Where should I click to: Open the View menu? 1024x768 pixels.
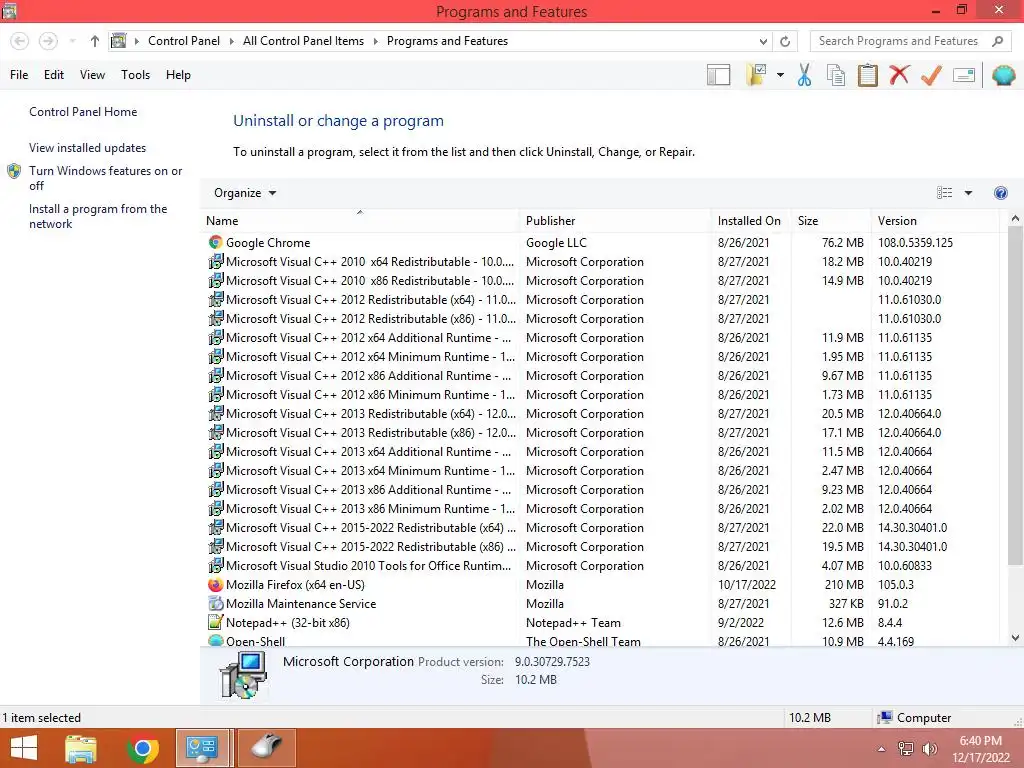pyautogui.click(x=92, y=75)
